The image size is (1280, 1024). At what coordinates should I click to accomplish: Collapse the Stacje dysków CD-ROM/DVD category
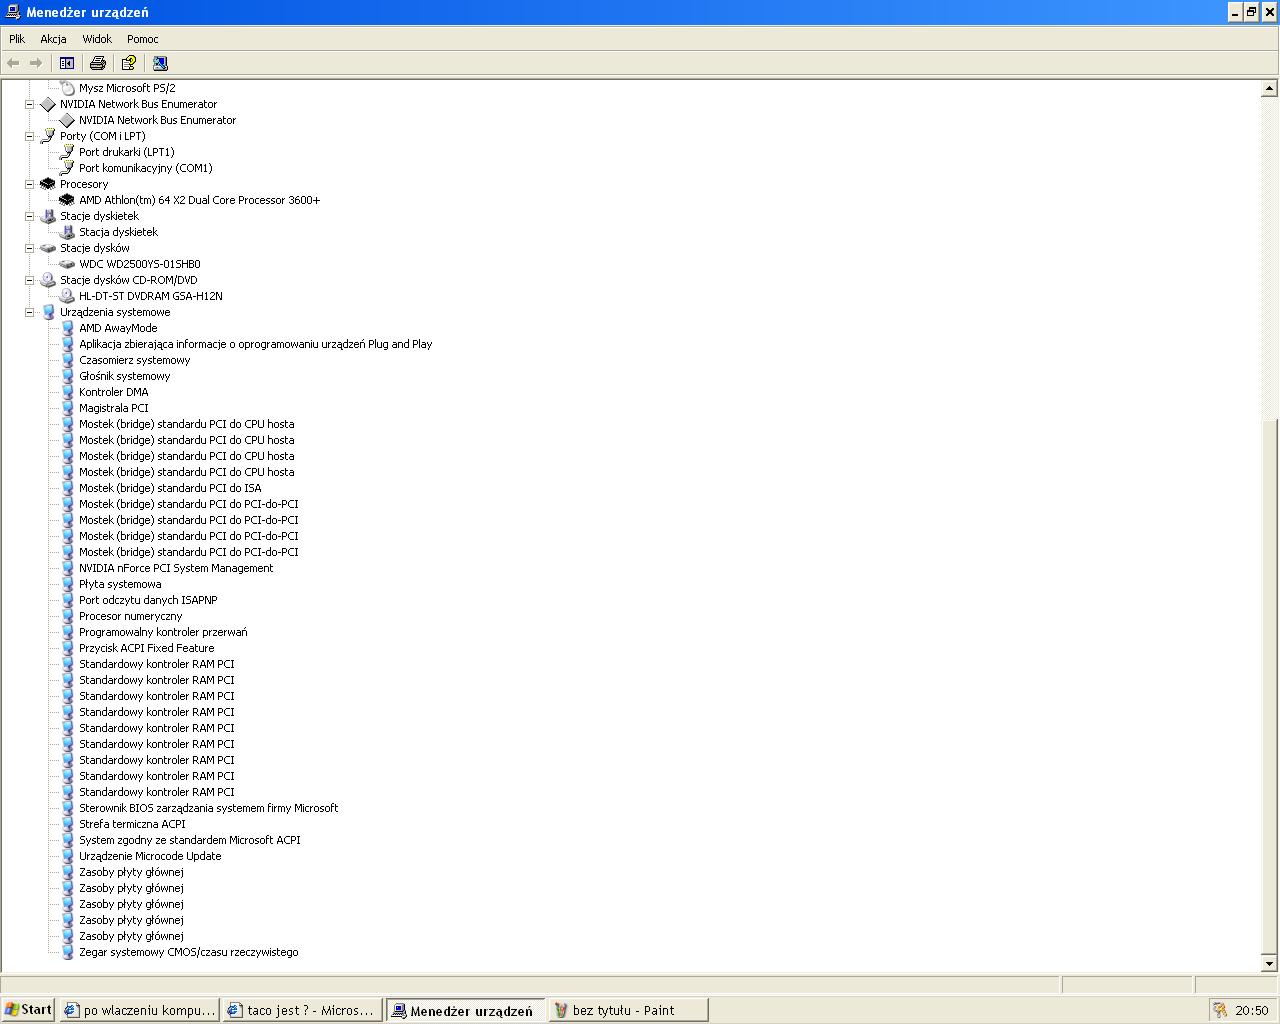click(29, 280)
